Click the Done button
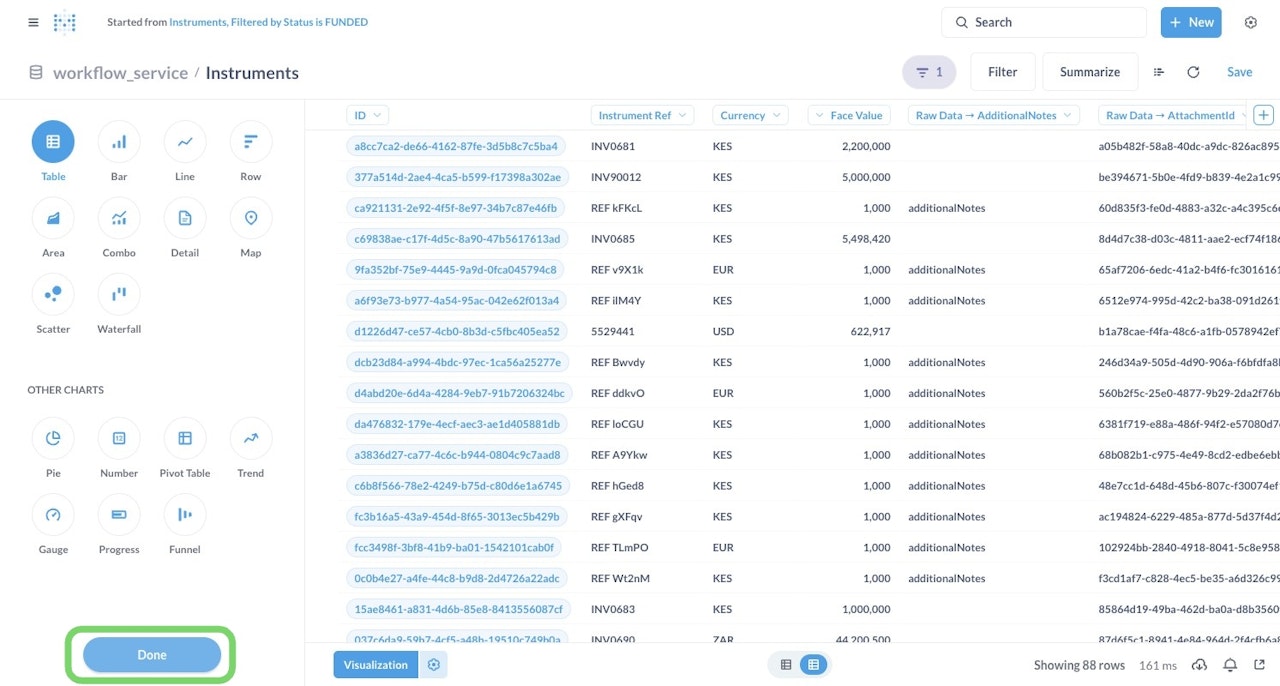The width and height of the screenshot is (1280, 686). pos(152,655)
